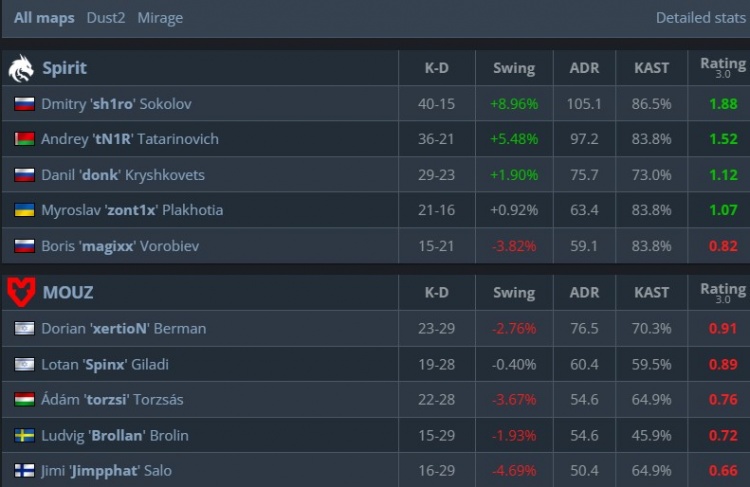Open the Detailed stats link
Screen dimensions: 750x487
click(696, 18)
